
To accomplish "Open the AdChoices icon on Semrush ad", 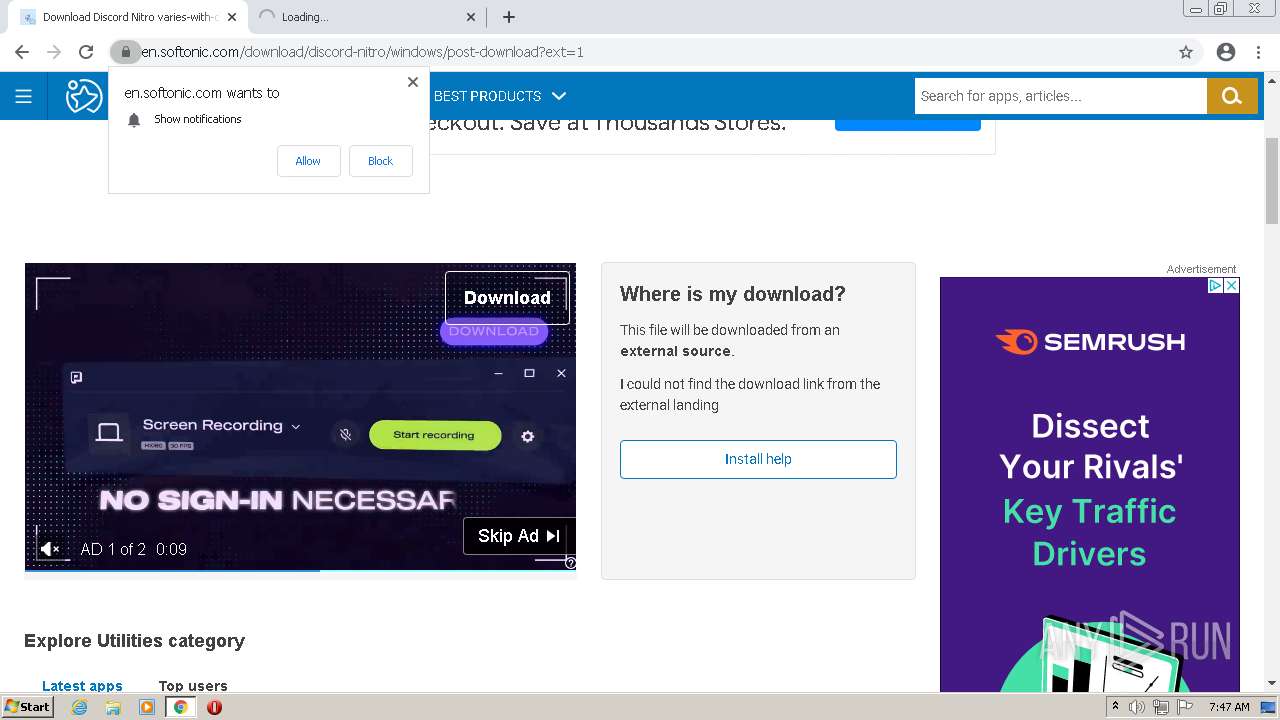I will coord(1215,286).
